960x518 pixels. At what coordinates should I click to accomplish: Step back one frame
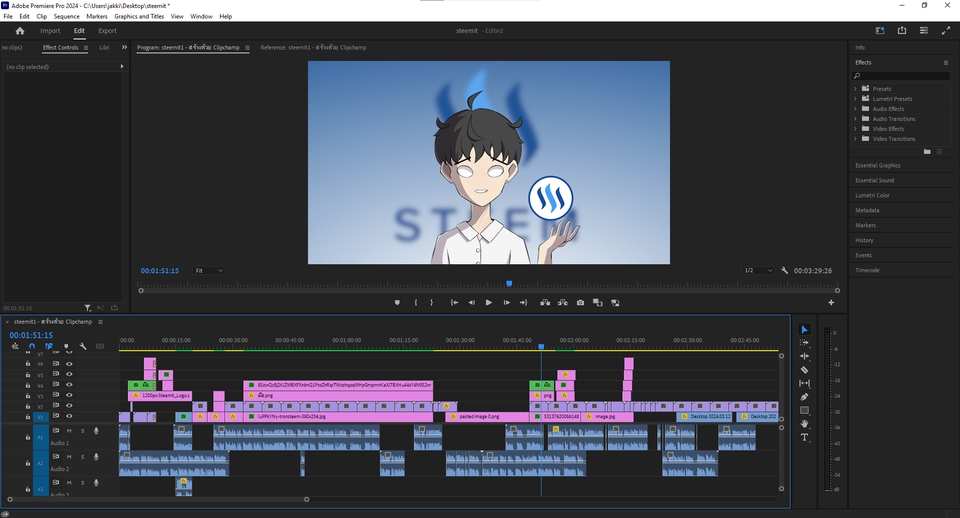tap(471, 302)
